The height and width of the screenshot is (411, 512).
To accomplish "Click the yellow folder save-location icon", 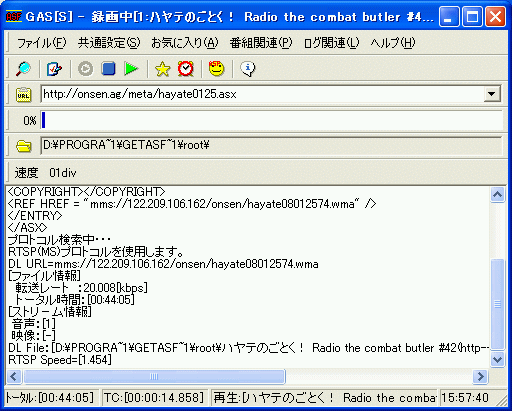I will [x=24, y=146].
